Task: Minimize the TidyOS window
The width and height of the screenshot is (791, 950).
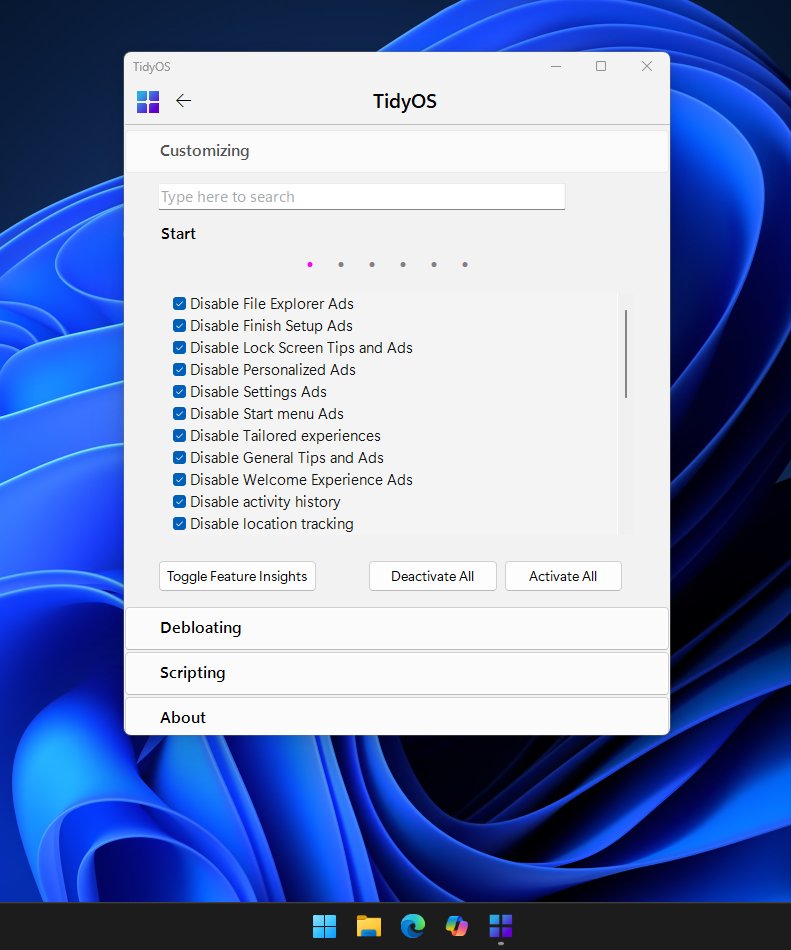Action: pos(556,66)
